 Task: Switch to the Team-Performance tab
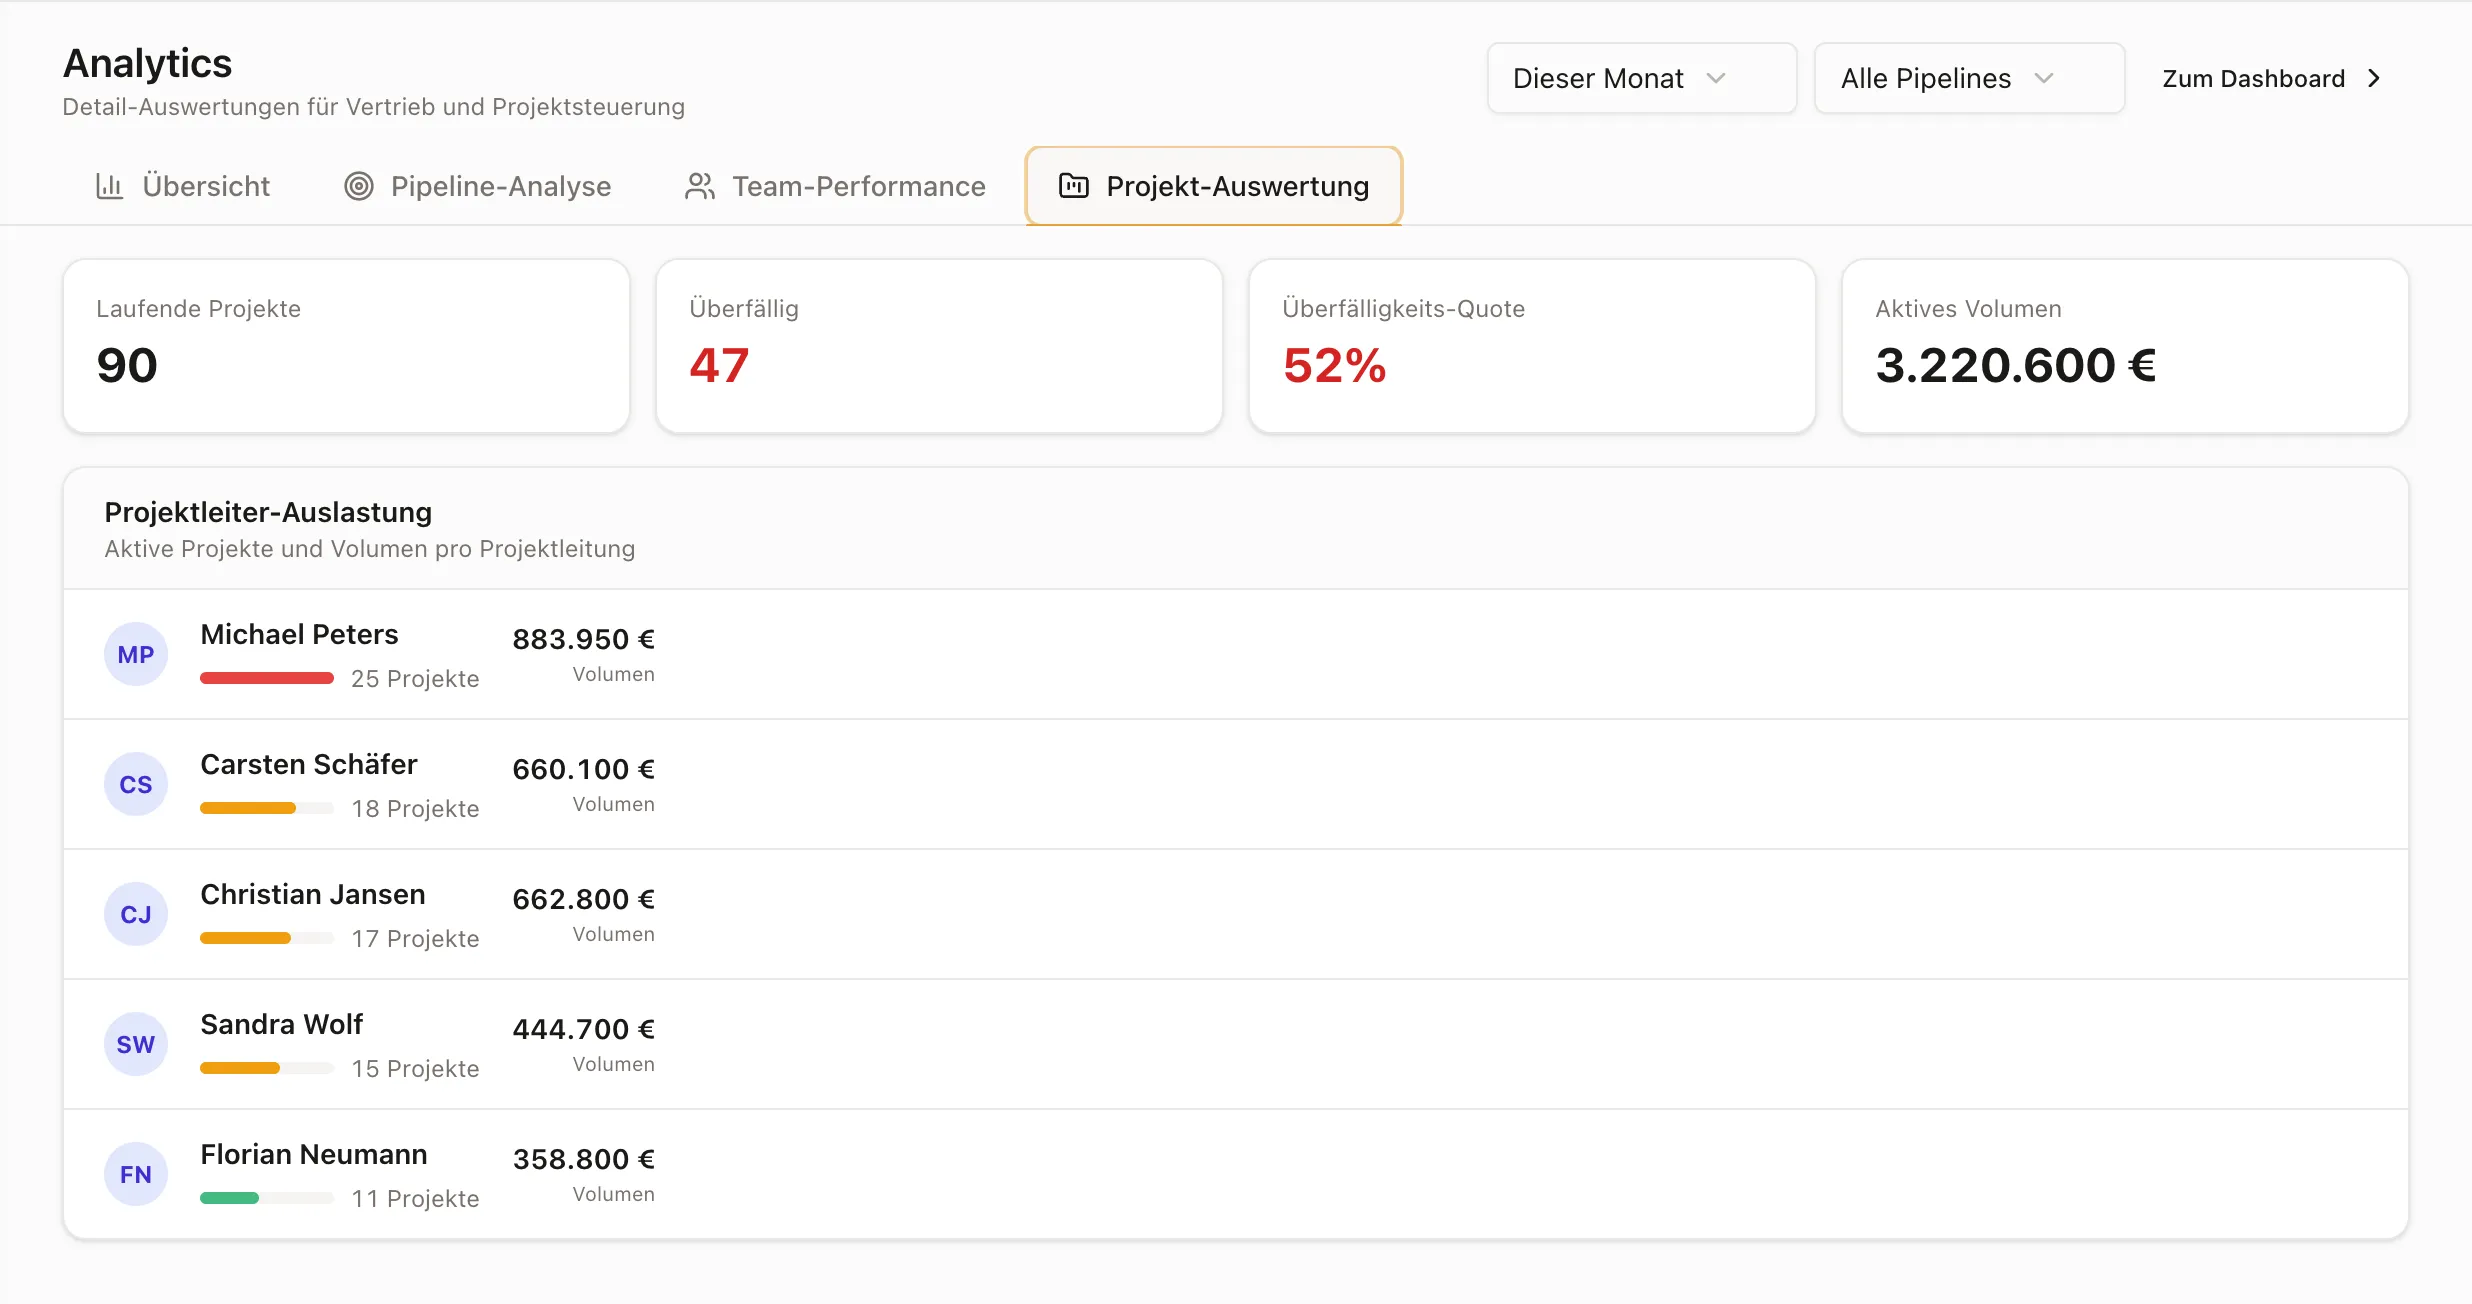point(835,186)
